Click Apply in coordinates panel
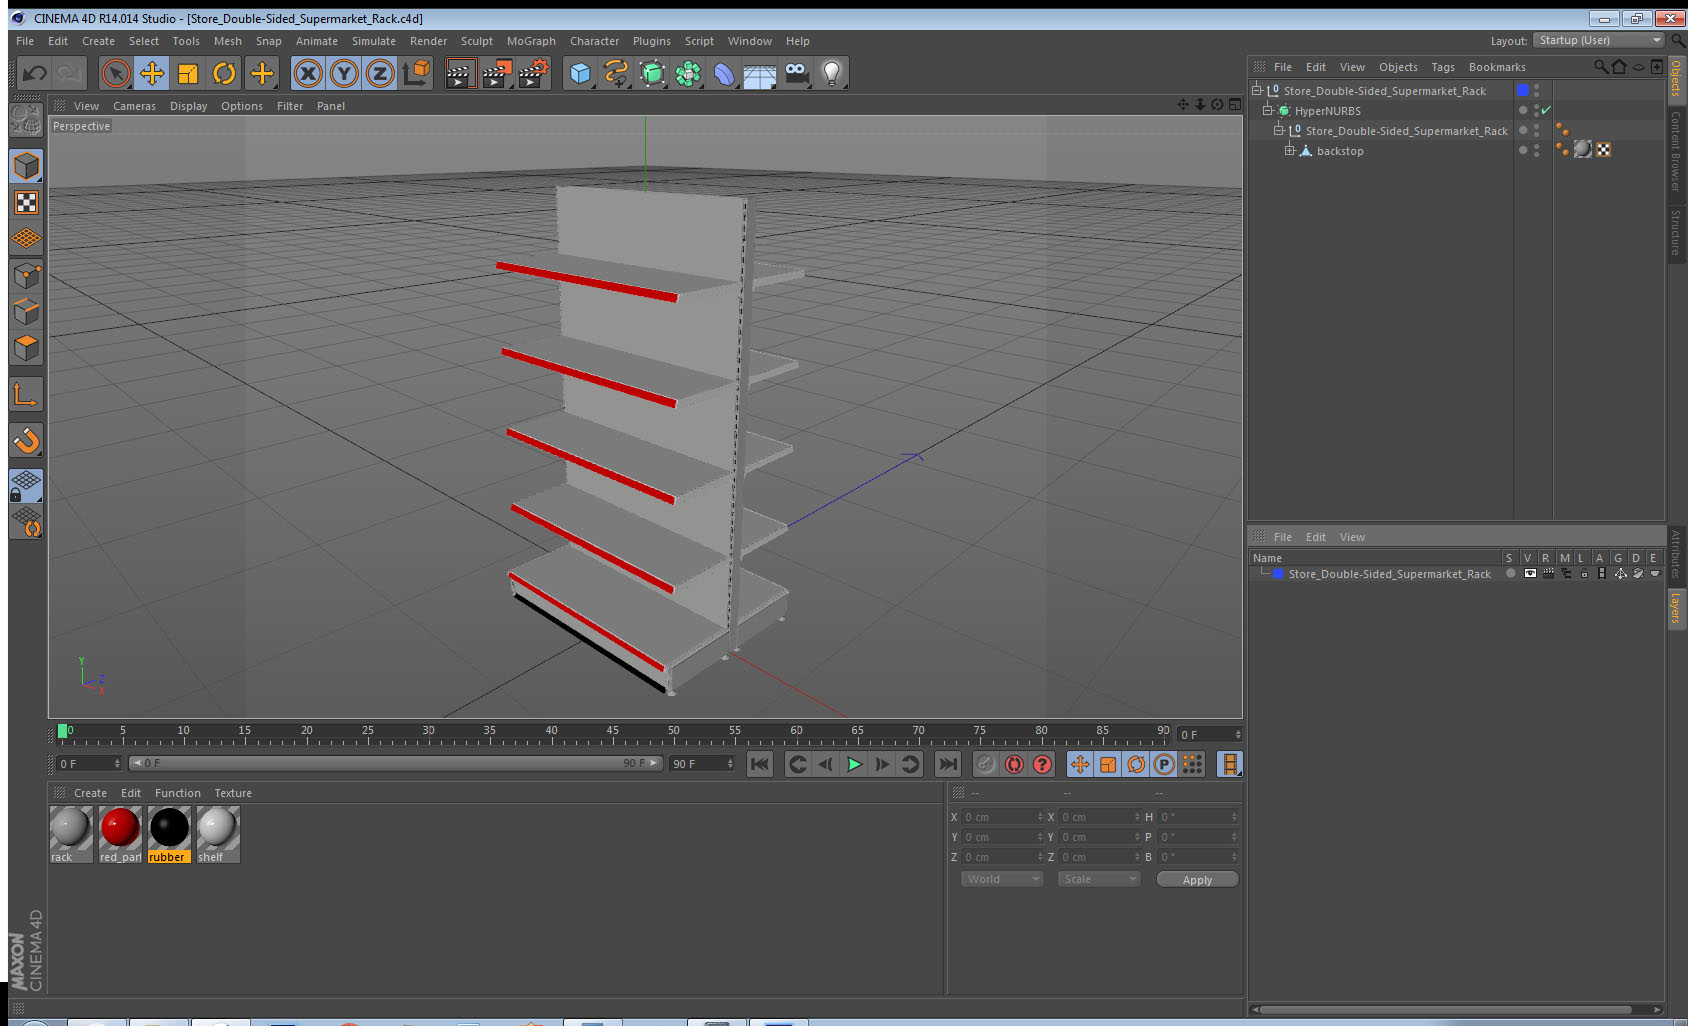This screenshot has width=1688, height=1026. click(1197, 880)
